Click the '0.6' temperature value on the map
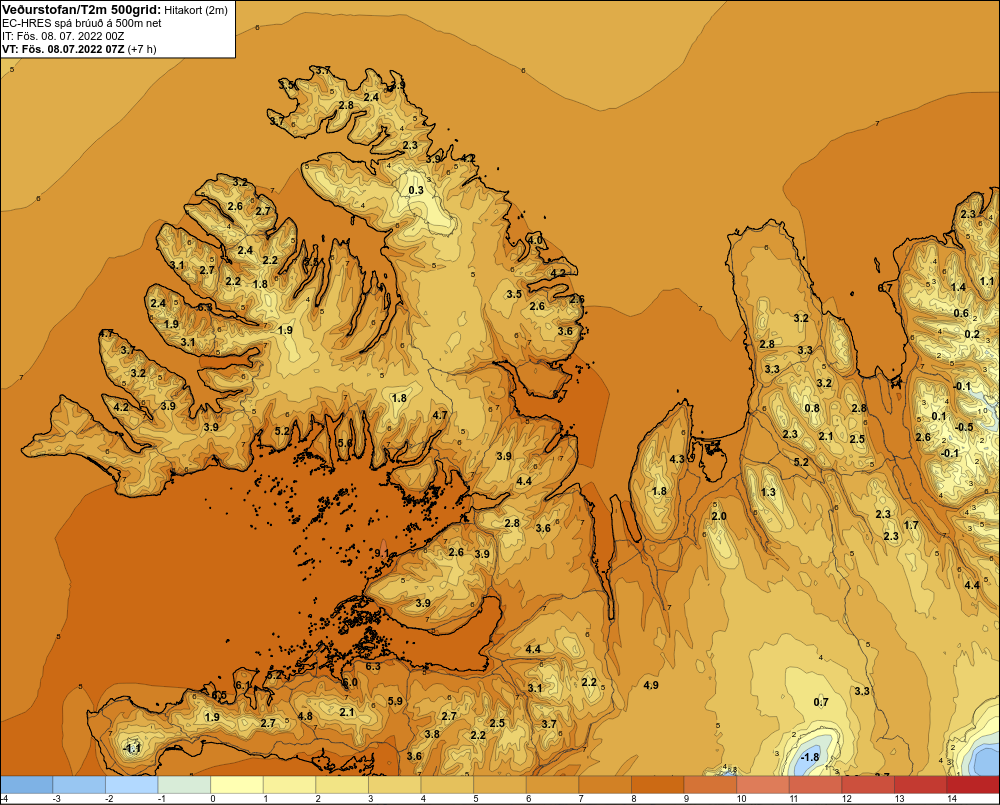The width and height of the screenshot is (1000, 805). pyautogui.click(x=961, y=313)
